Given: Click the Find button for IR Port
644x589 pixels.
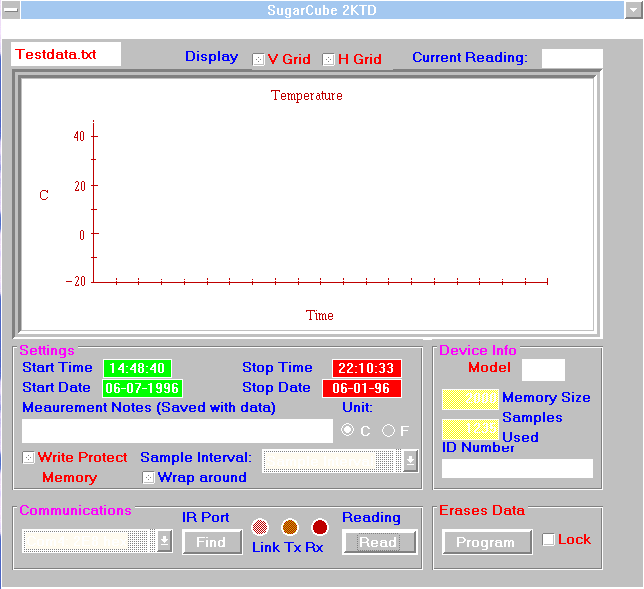Looking at the screenshot, I should point(212,542).
